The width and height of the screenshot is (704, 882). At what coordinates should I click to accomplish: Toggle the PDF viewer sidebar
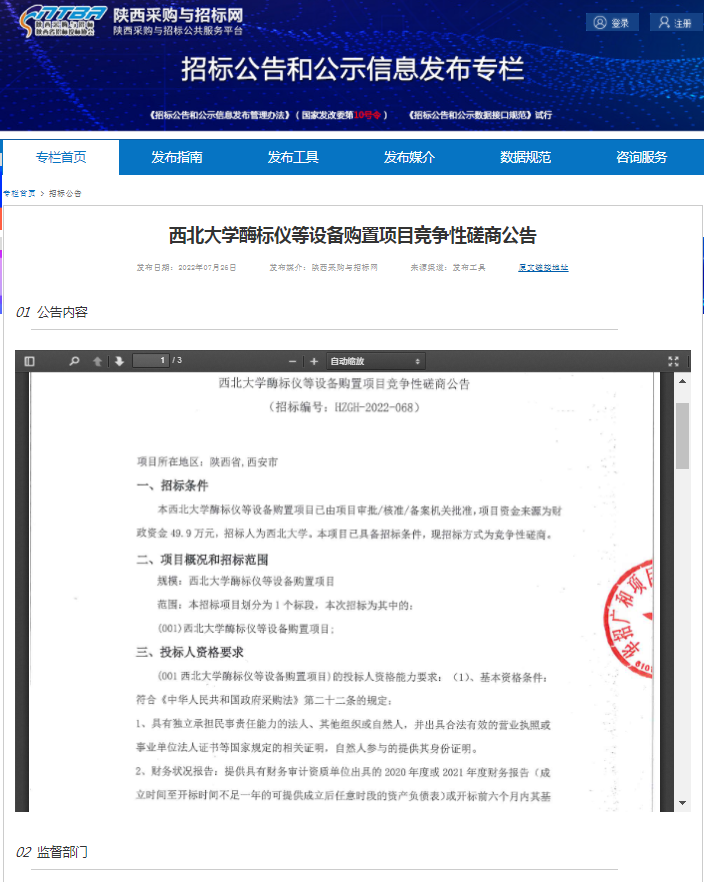(x=29, y=361)
